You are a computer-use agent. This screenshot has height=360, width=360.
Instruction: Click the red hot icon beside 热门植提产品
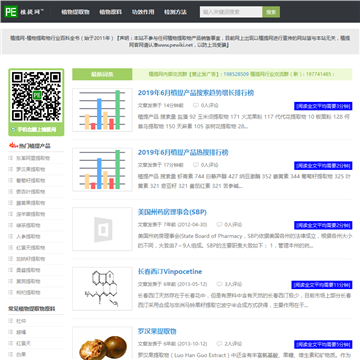[13, 145]
